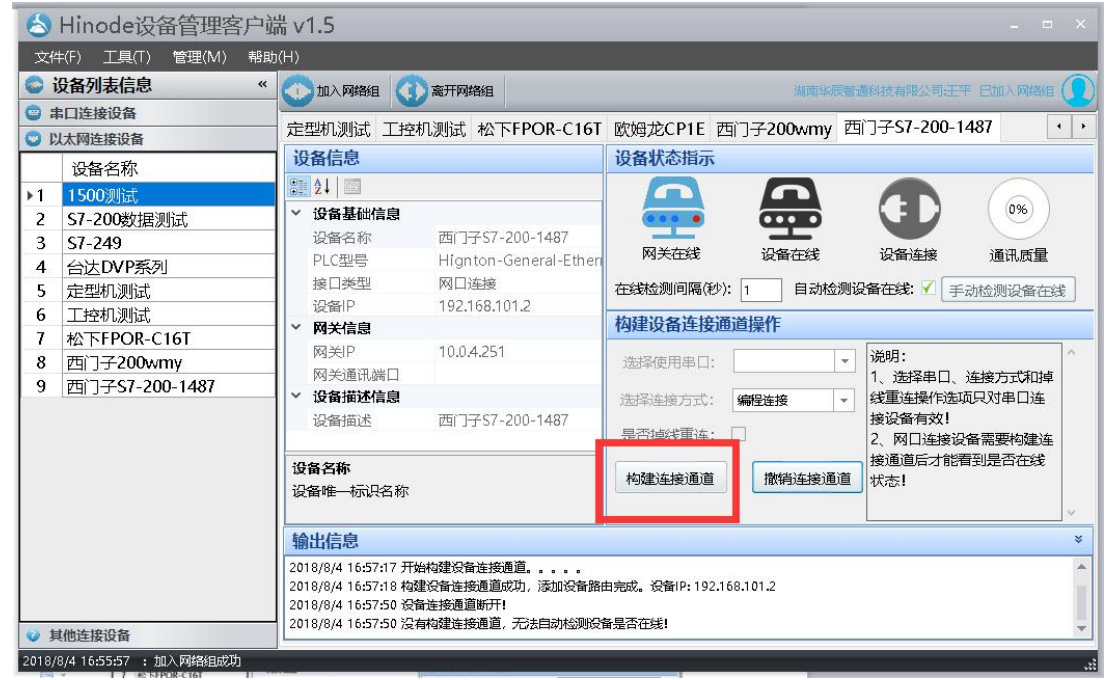
Task: Click the A-Z alphabetical sort icon
Action: click(321, 187)
